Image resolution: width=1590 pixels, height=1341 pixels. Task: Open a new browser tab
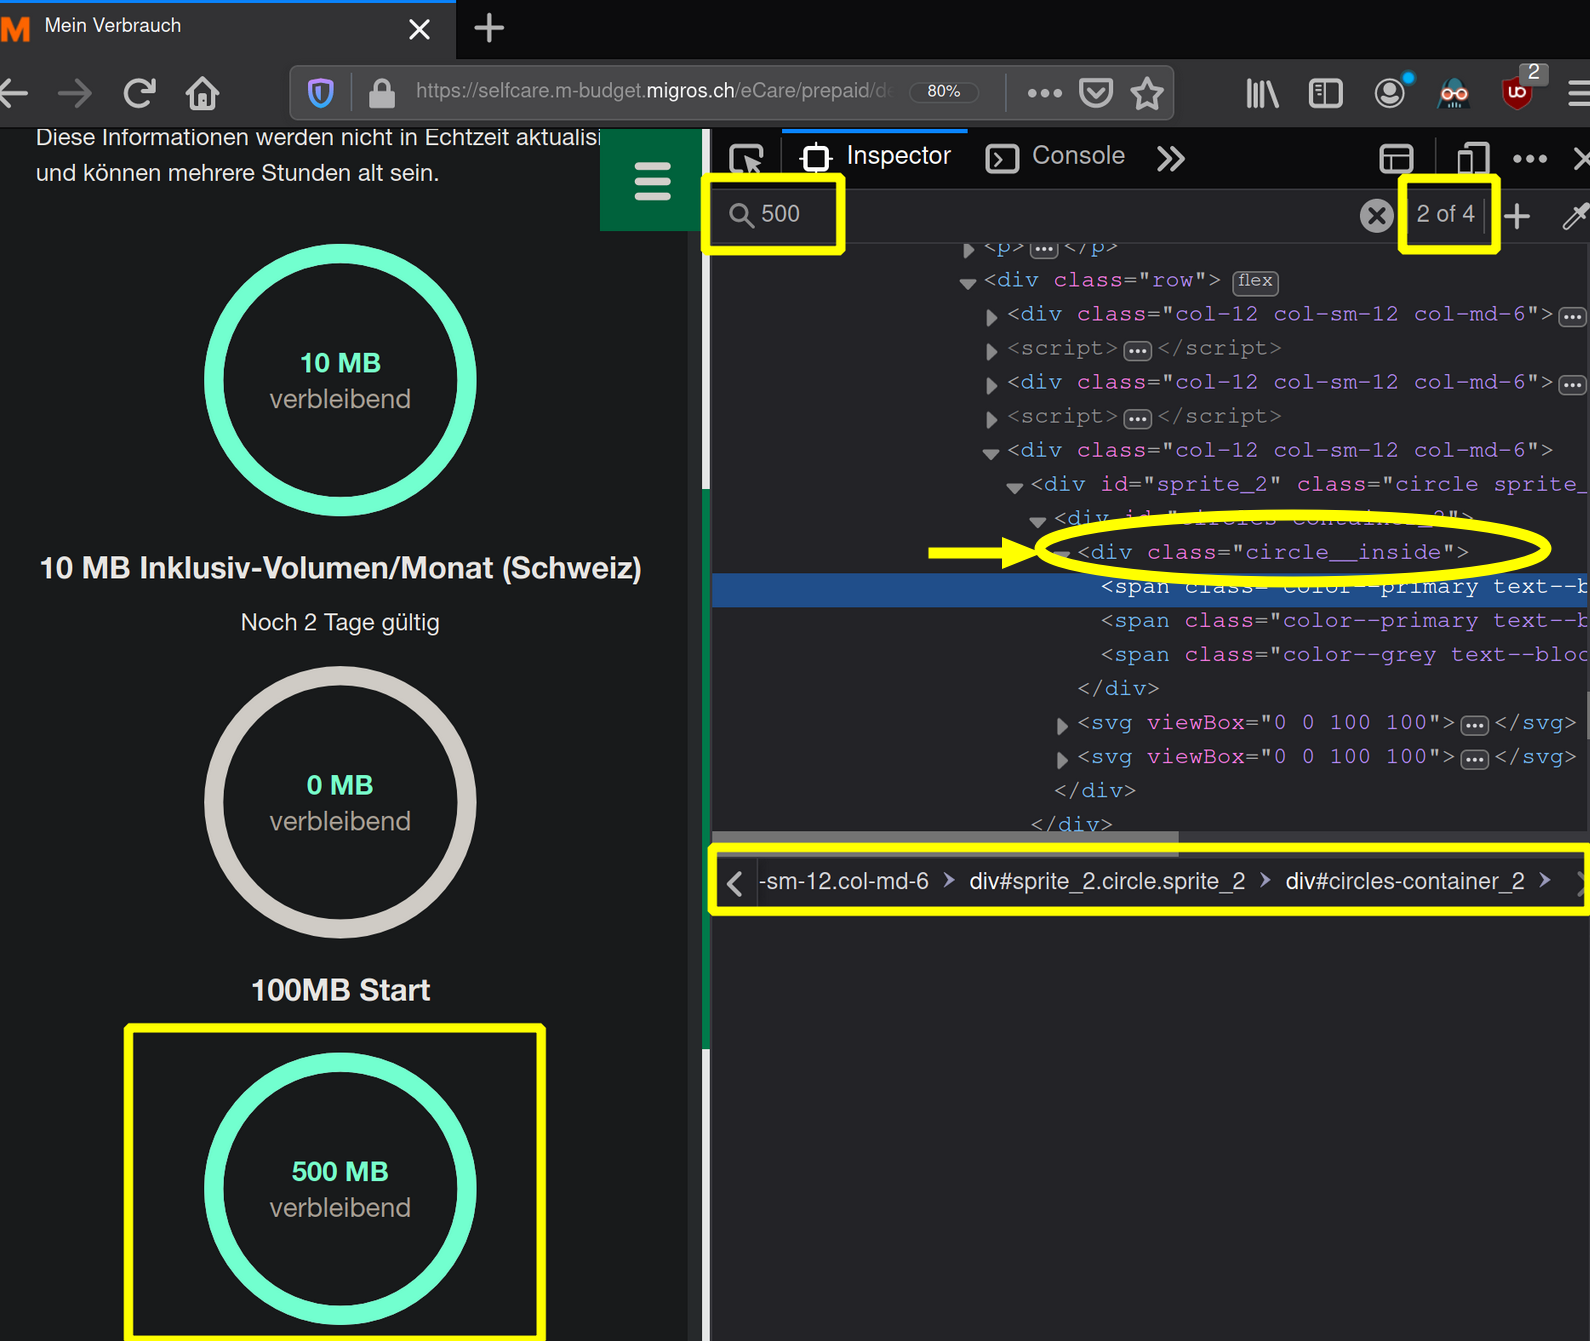[x=489, y=28]
